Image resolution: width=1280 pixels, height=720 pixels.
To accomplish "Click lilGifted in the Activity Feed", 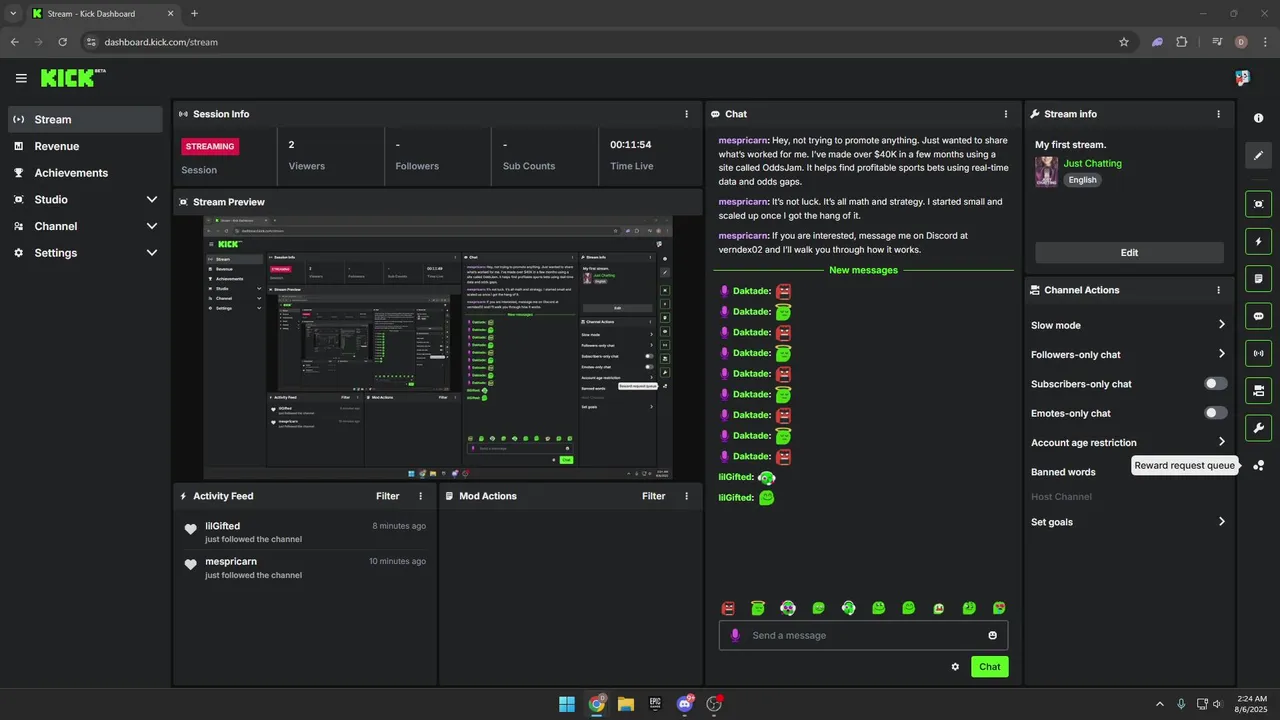I will point(222,526).
